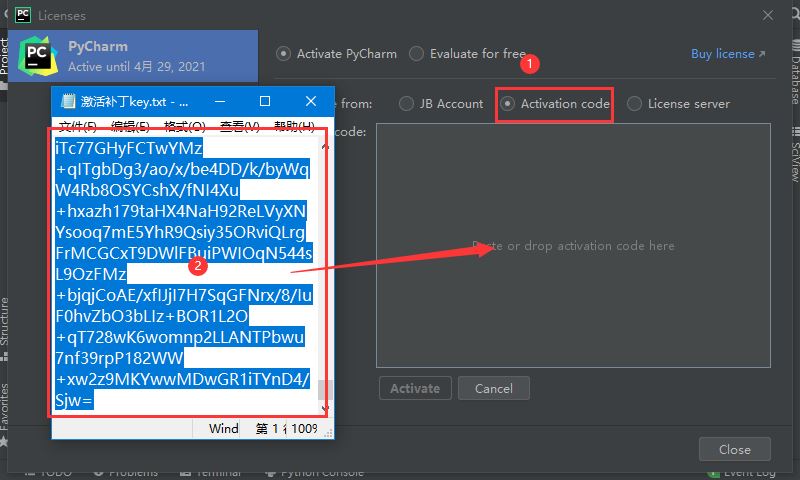
Task: Open the 文件(F) menu in Notepad
Action: tap(78, 126)
